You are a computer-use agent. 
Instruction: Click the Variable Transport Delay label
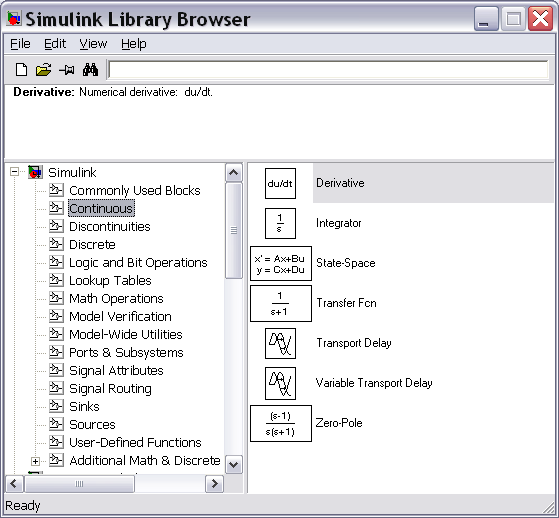point(374,383)
